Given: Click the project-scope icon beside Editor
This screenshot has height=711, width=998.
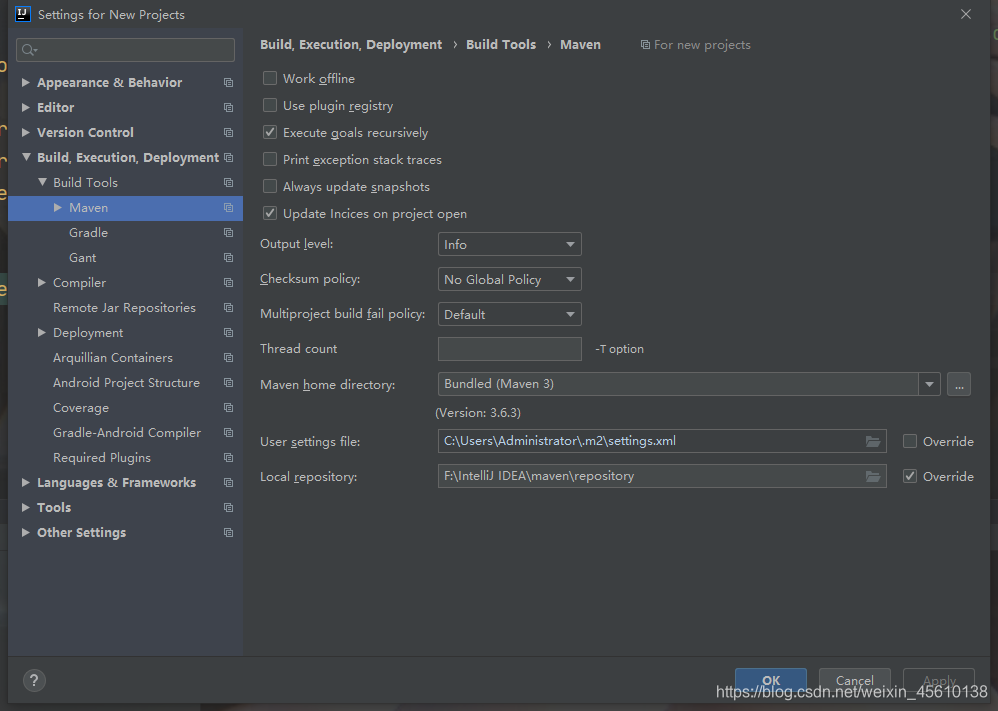Looking at the screenshot, I should pos(228,108).
